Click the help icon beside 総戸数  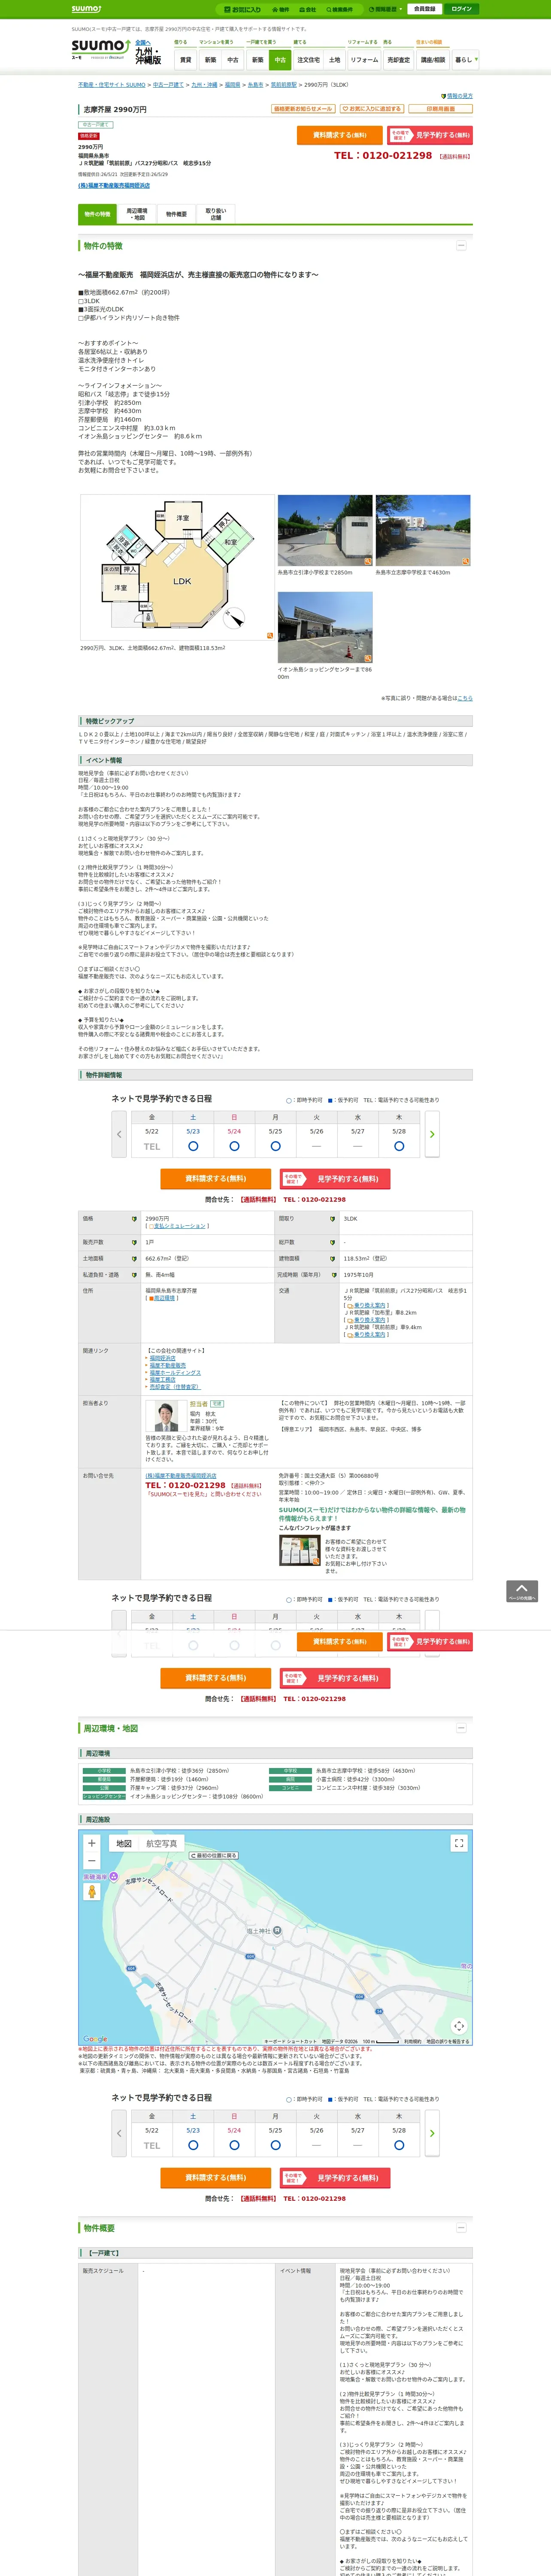(x=332, y=1242)
